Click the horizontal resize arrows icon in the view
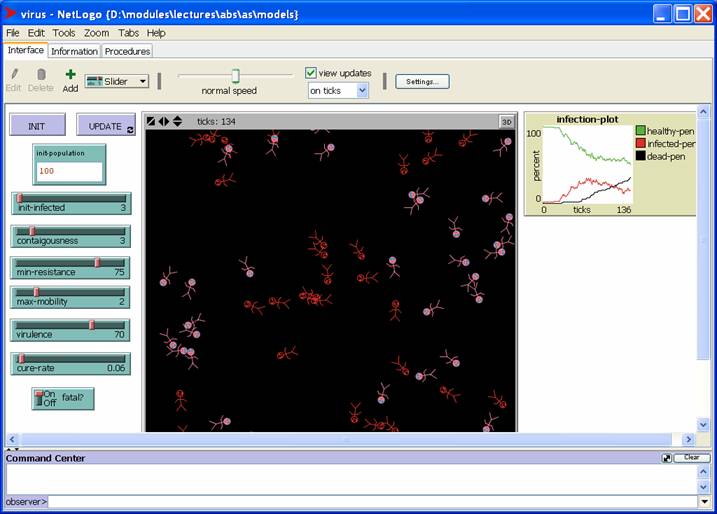The height and width of the screenshot is (514, 717). pos(164,121)
